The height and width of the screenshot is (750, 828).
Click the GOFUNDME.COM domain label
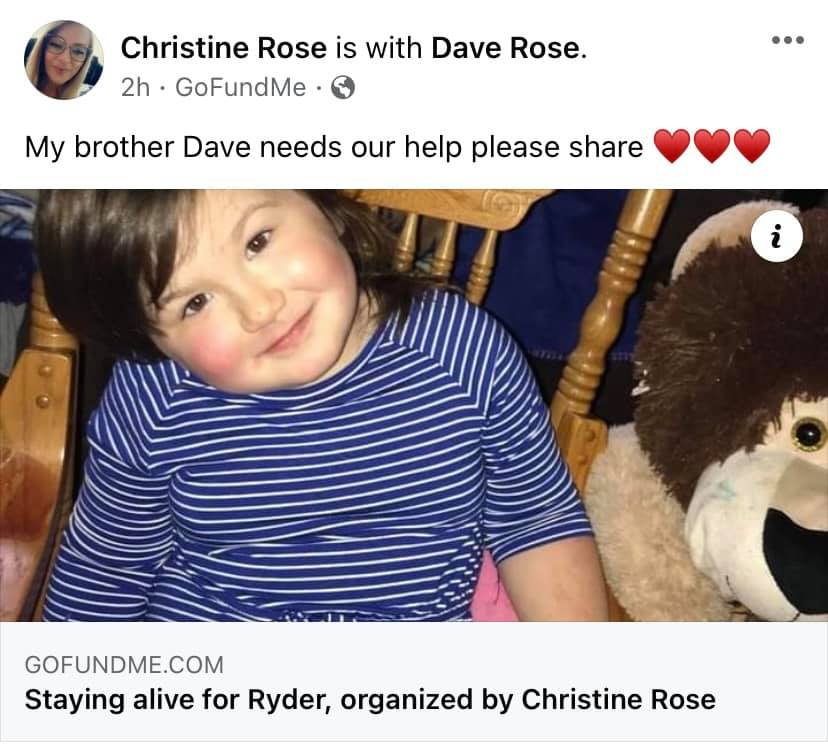(x=124, y=664)
